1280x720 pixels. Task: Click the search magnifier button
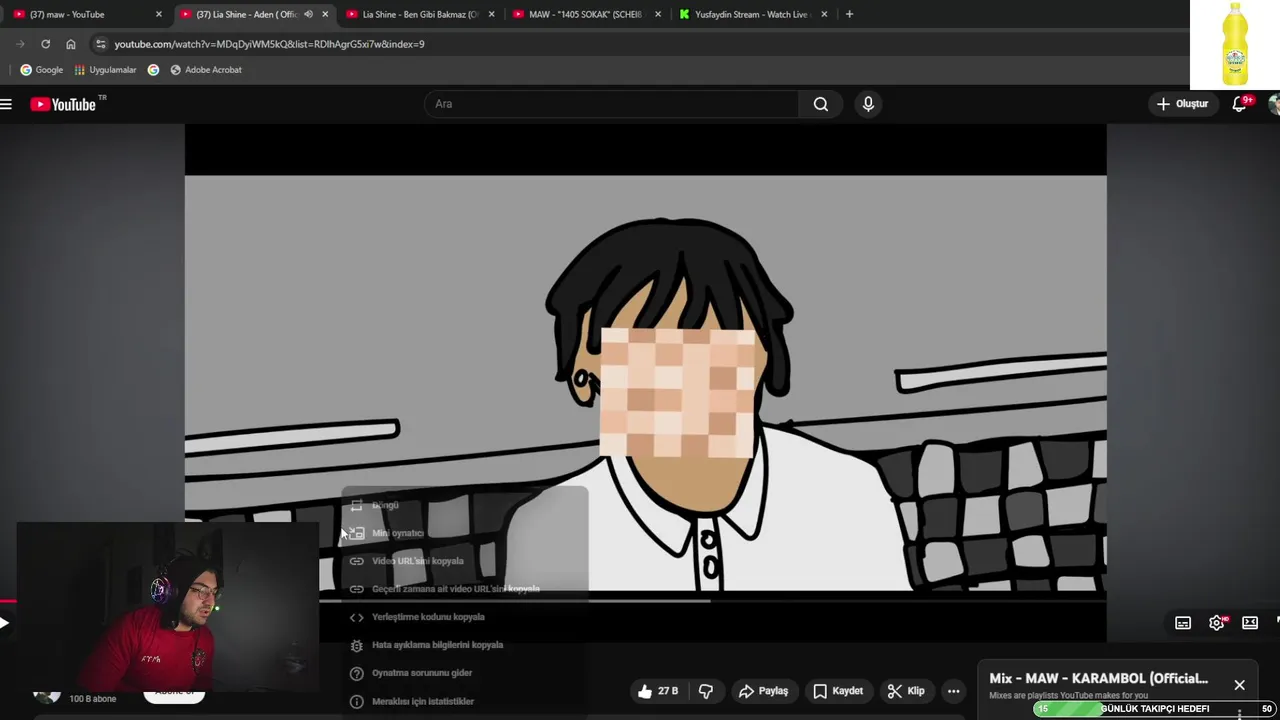point(821,104)
